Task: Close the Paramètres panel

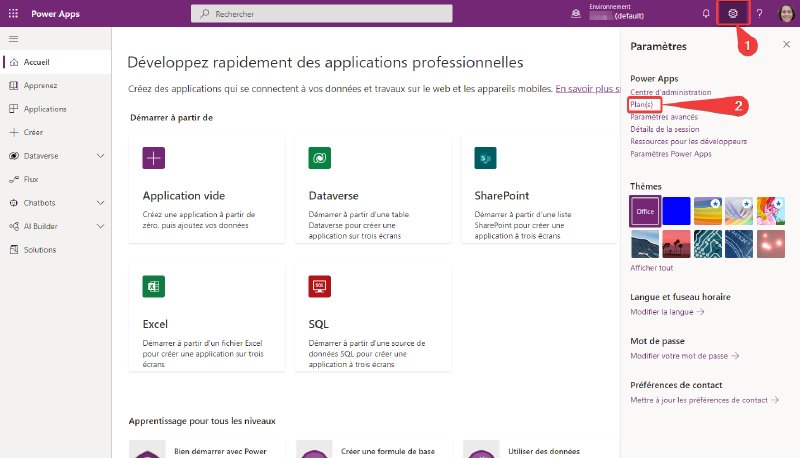Action: (x=786, y=44)
